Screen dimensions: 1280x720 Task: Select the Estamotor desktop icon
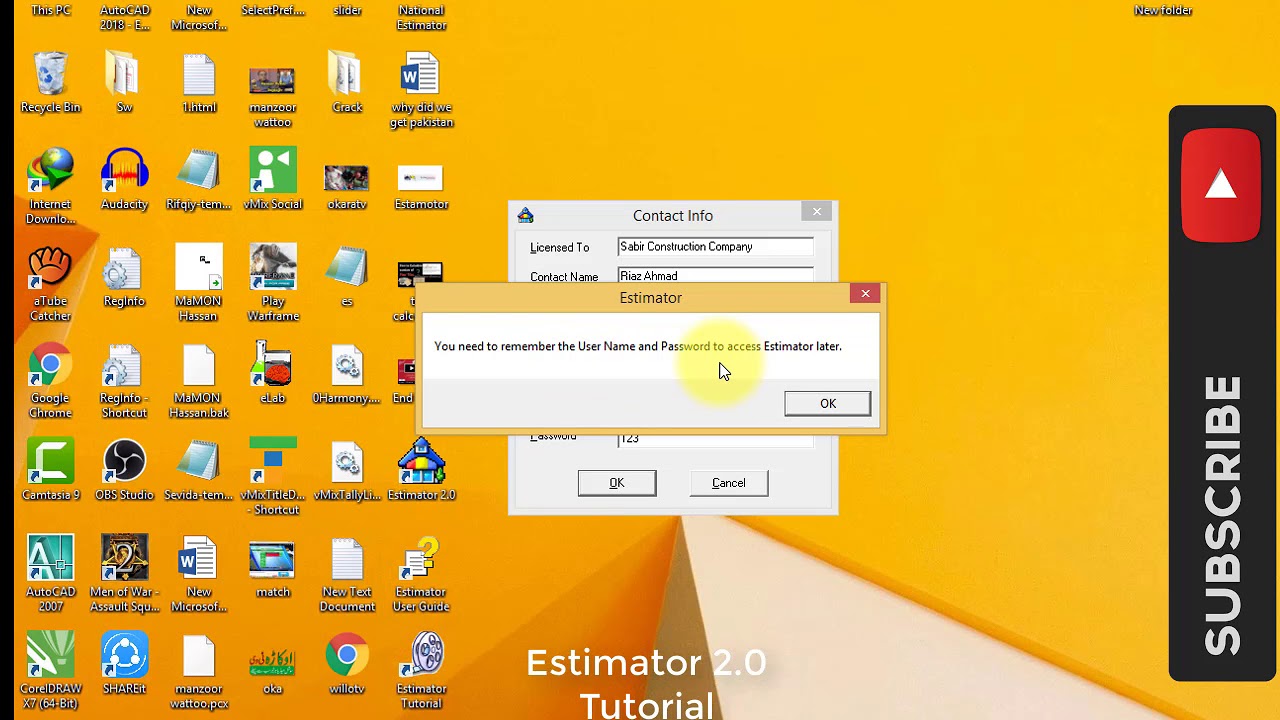[421, 178]
